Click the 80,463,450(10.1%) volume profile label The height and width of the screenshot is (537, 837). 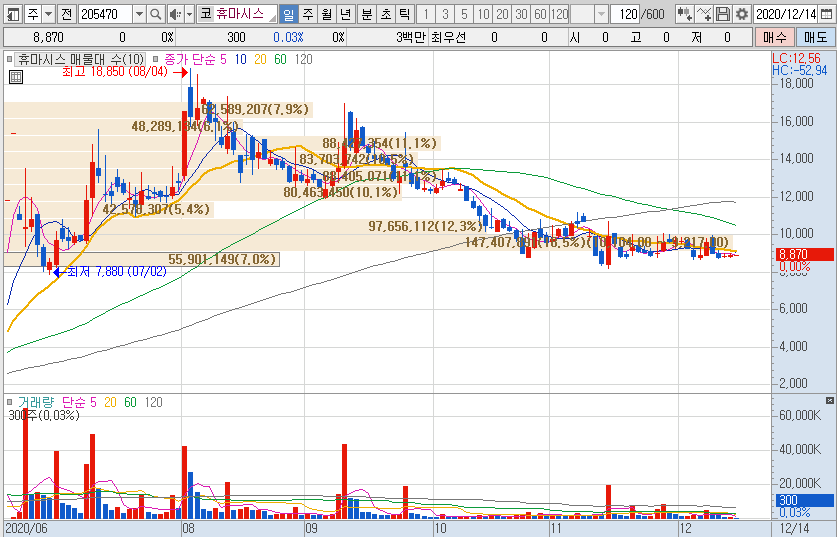click(341, 192)
